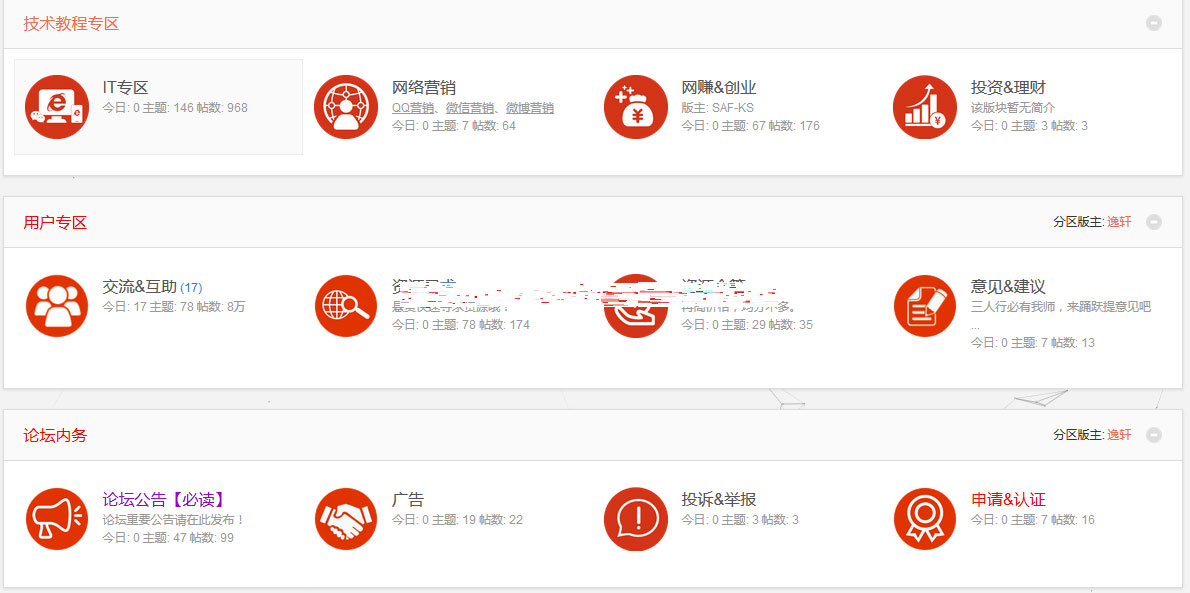Collapse the 技术教程专区 section
Viewport: 1190px width, 593px height.
[1154, 23]
